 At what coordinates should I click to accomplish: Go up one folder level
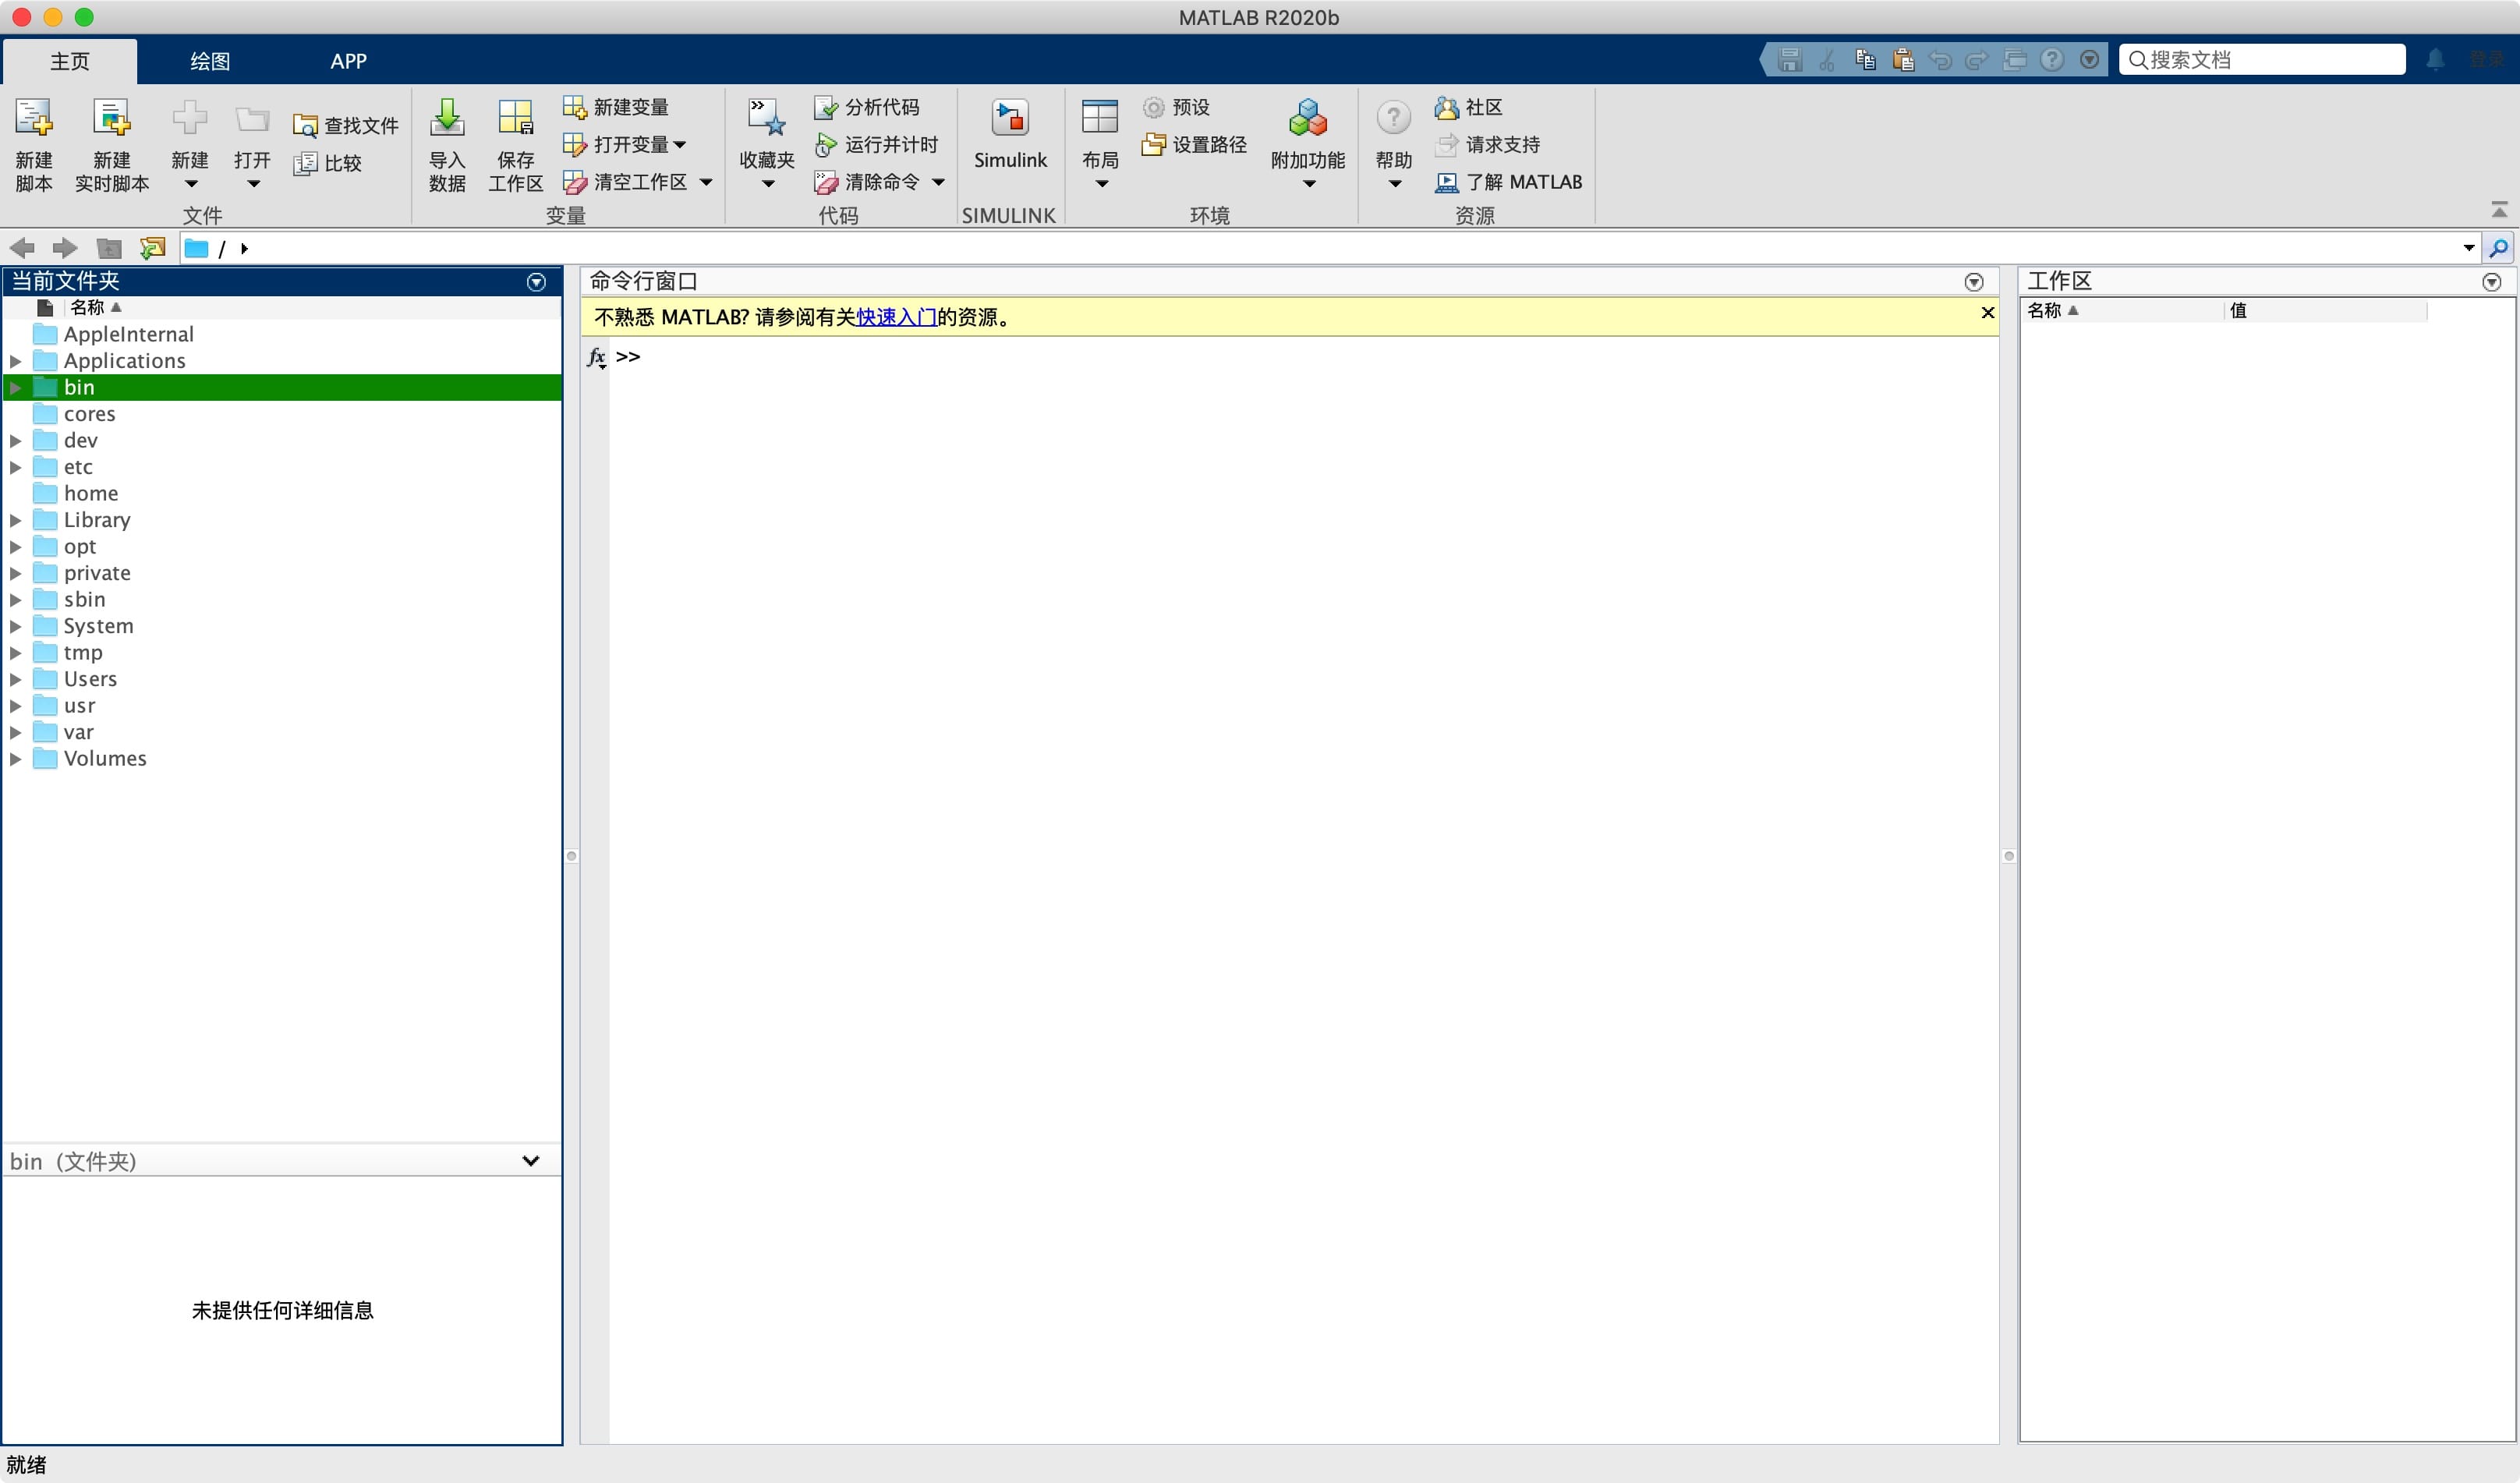[x=108, y=248]
